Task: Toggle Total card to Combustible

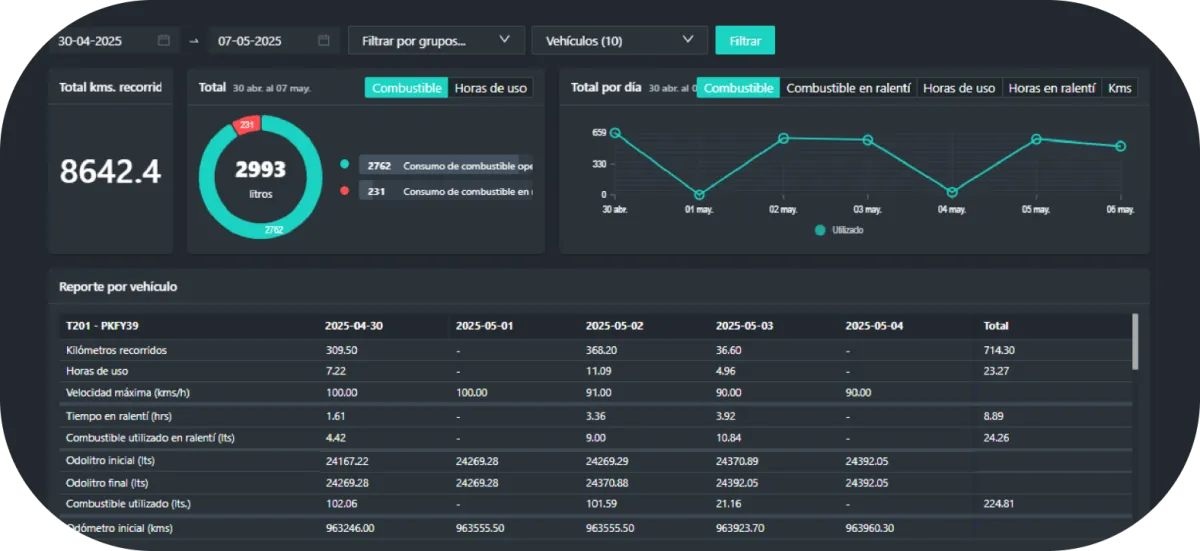Action: pos(407,88)
